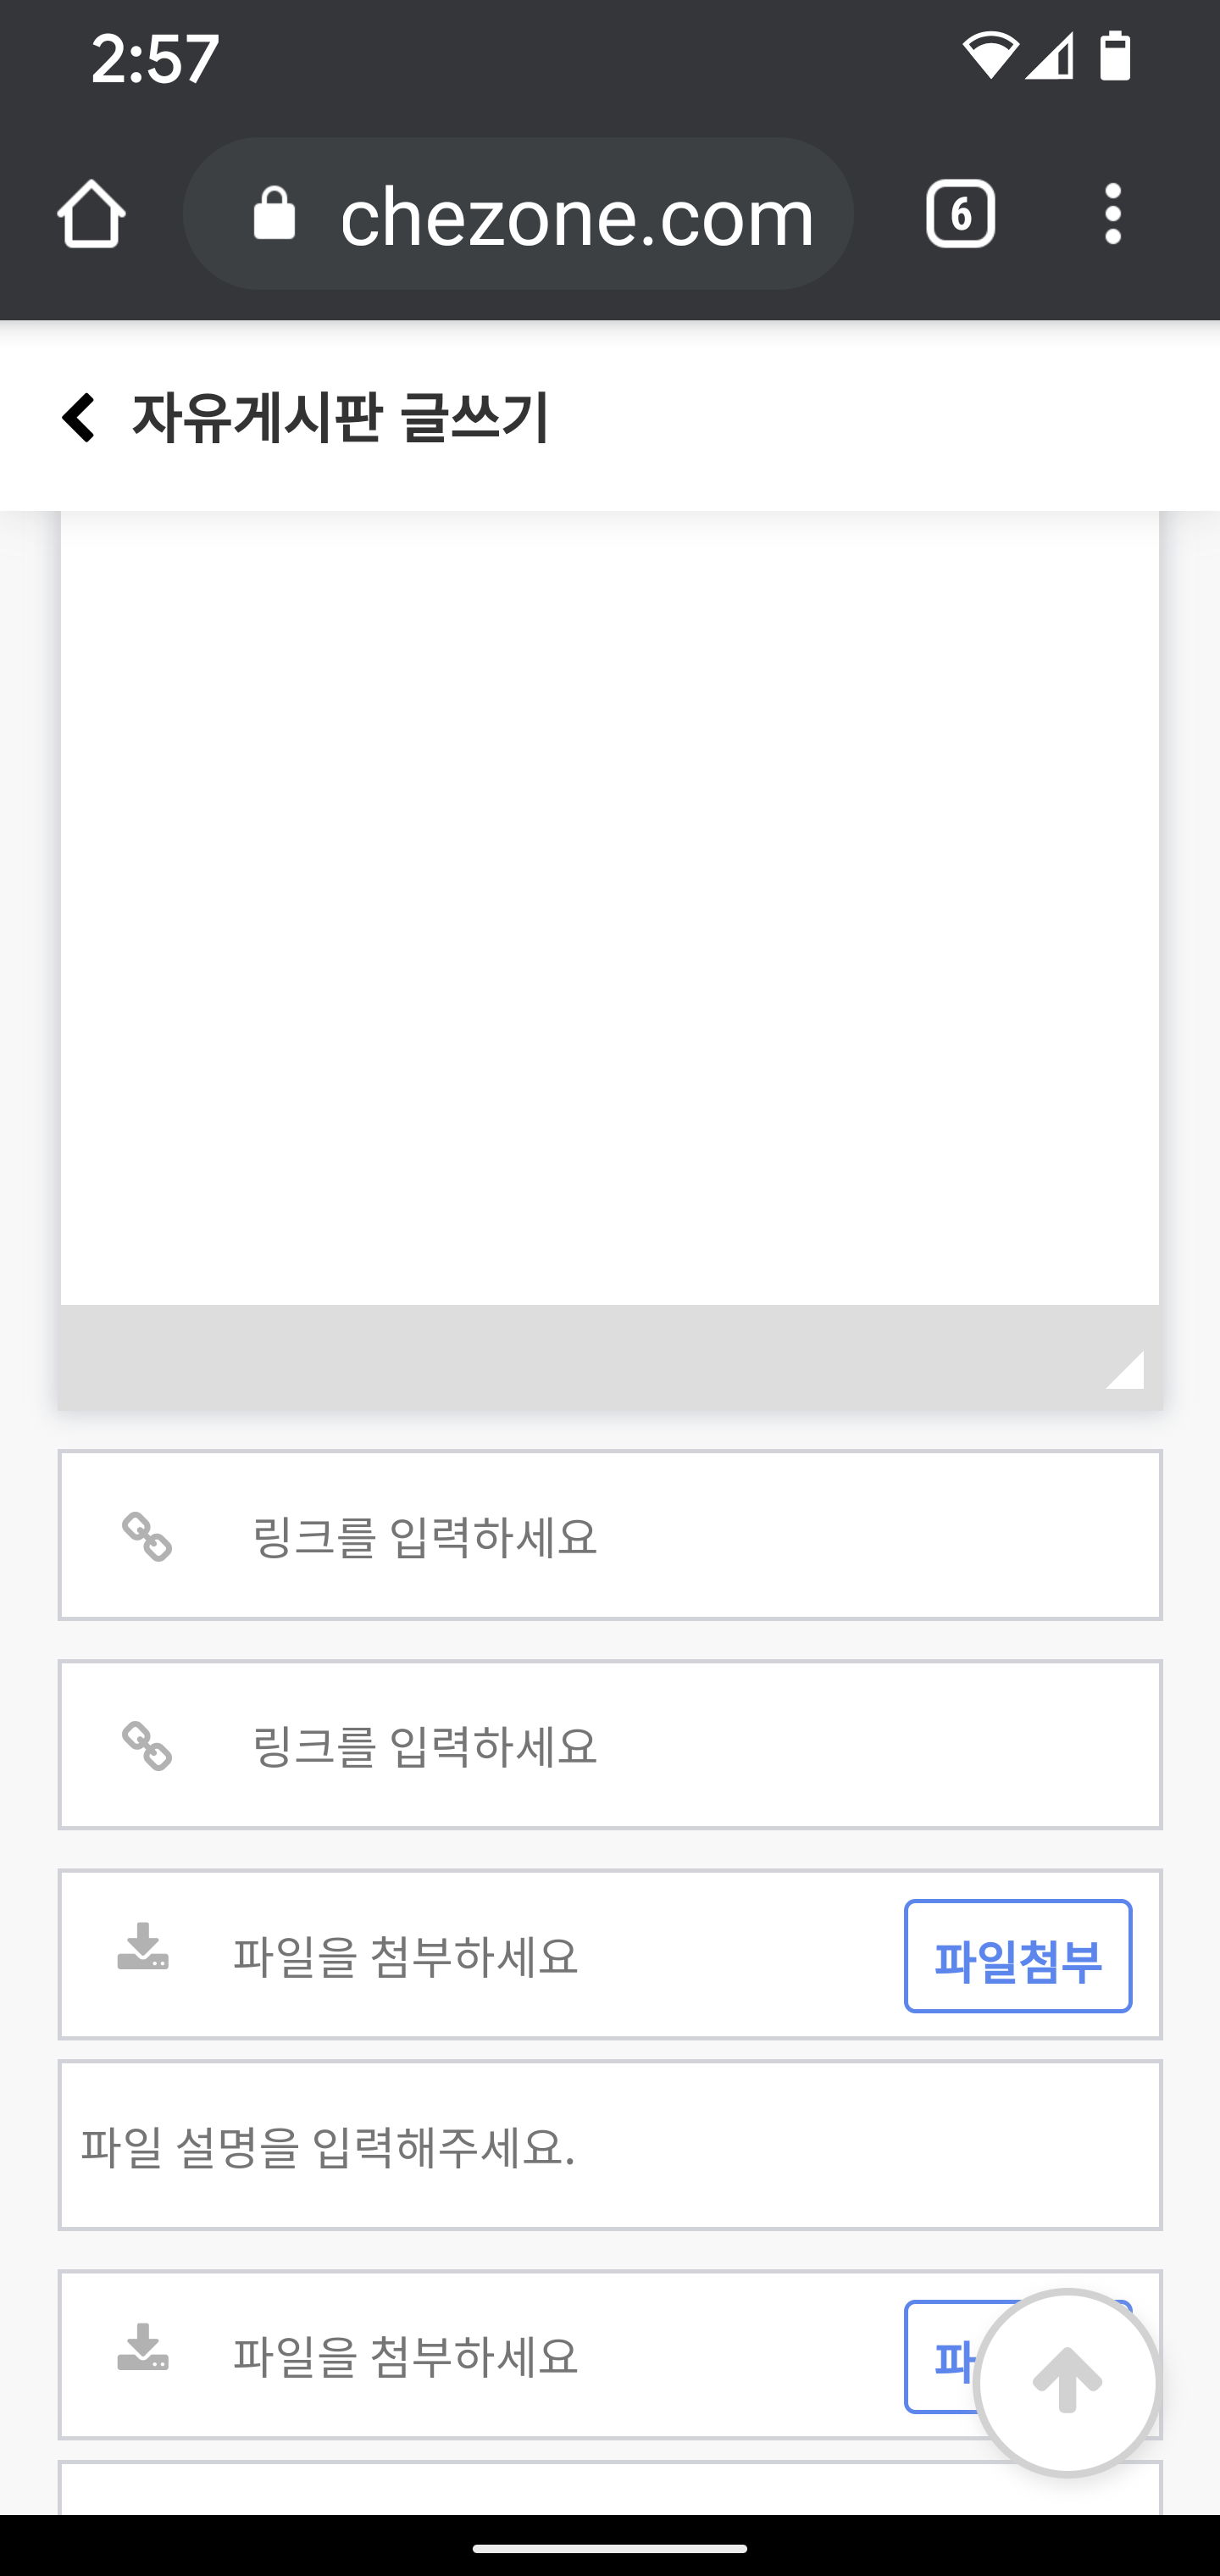The image size is (1220, 2576).
Task: Grab the textarea resize handle corner
Action: pyautogui.click(x=1125, y=1370)
